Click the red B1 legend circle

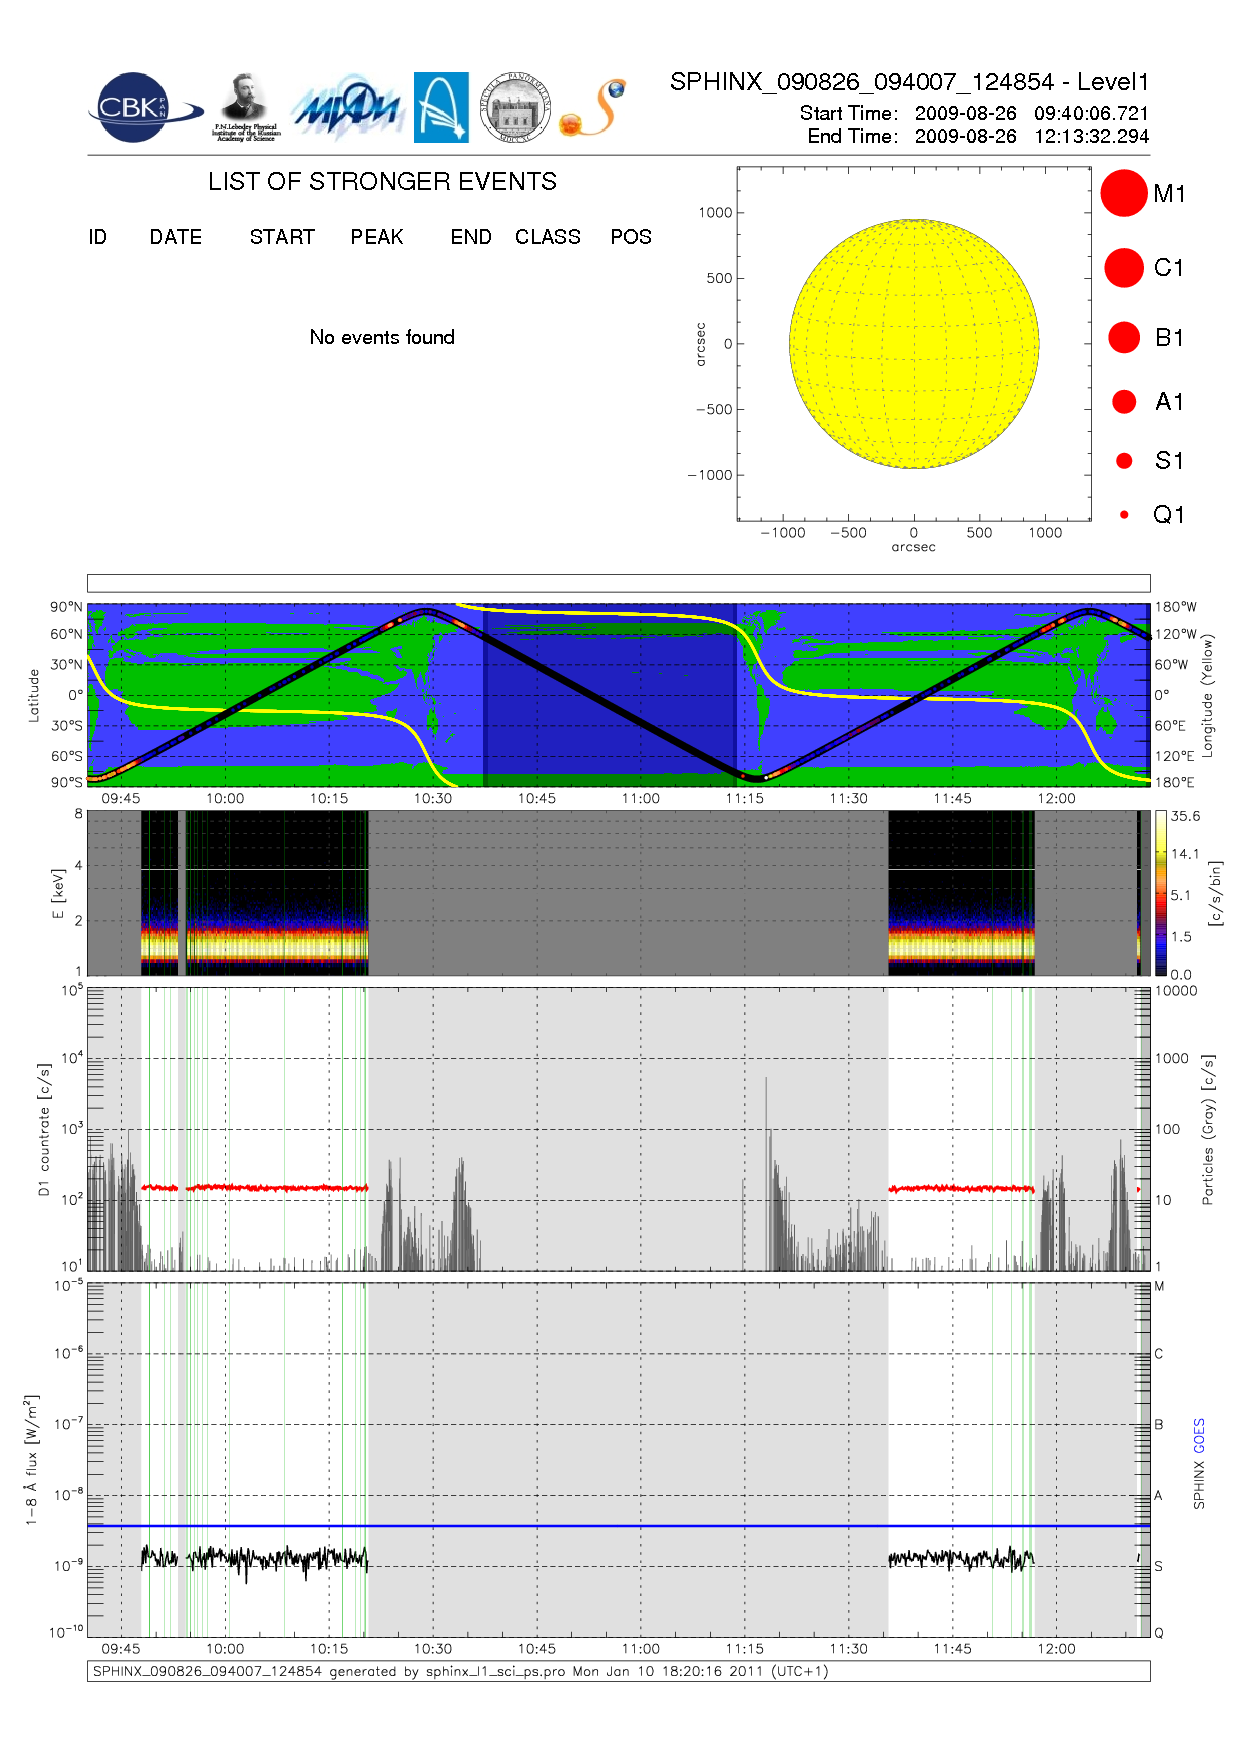[1124, 338]
